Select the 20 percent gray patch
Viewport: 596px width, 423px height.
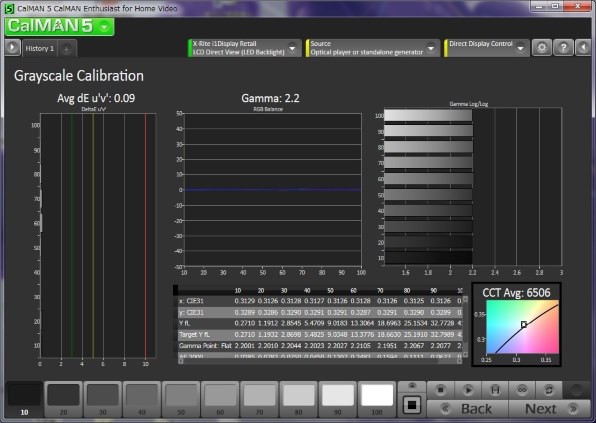(x=63, y=399)
